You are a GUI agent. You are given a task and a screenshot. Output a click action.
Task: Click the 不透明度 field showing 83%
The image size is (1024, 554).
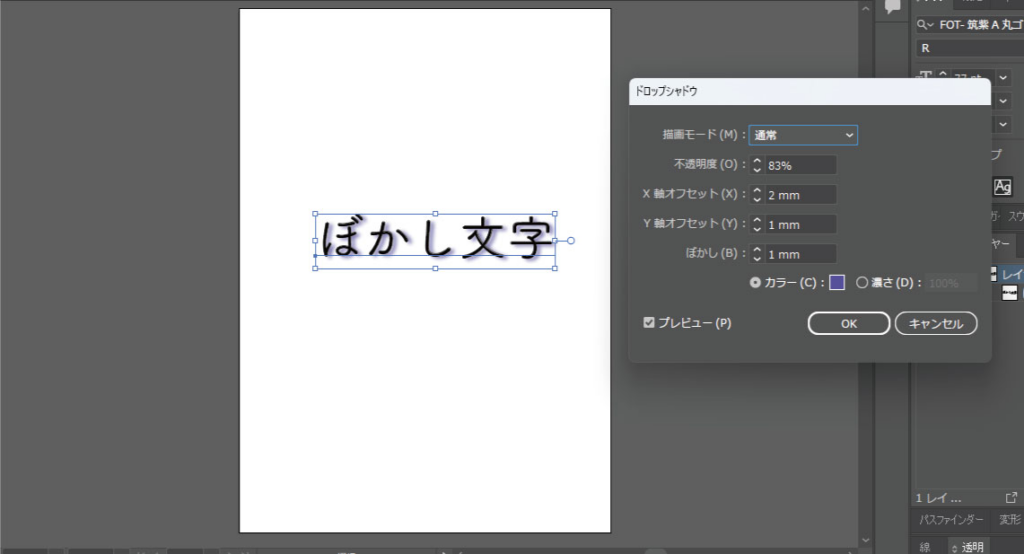[x=801, y=165]
